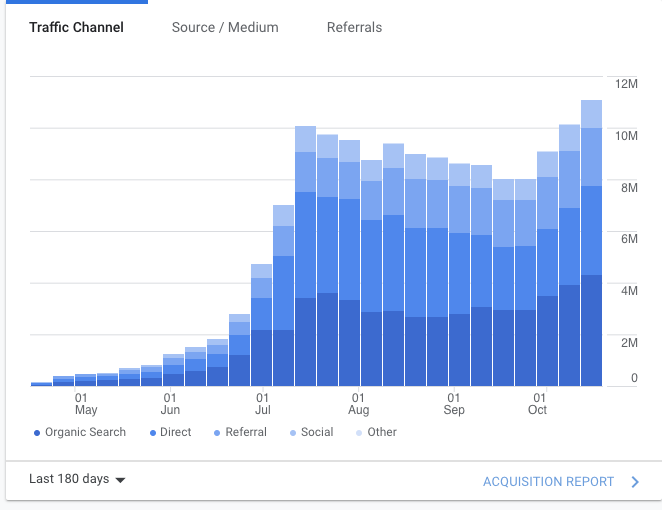Image resolution: width=662 pixels, height=510 pixels.
Task: Open the ACQUISITION REPORT link
Action: pyautogui.click(x=548, y=482)
